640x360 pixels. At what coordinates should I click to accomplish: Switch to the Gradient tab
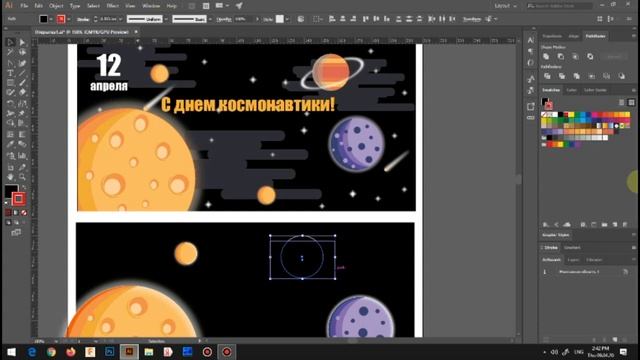(x=572, y=247)
